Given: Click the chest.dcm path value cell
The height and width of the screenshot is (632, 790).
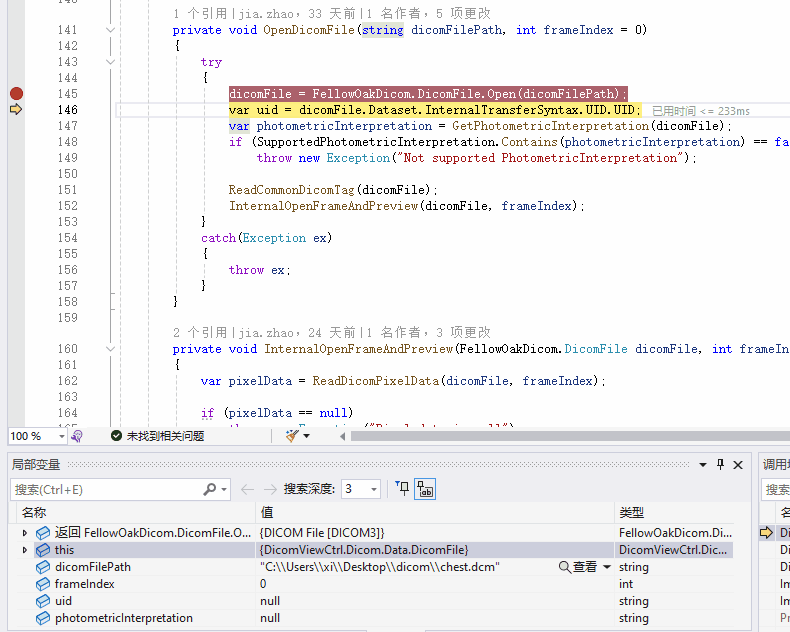Looking at the screenshot, I should pos(380,567).
